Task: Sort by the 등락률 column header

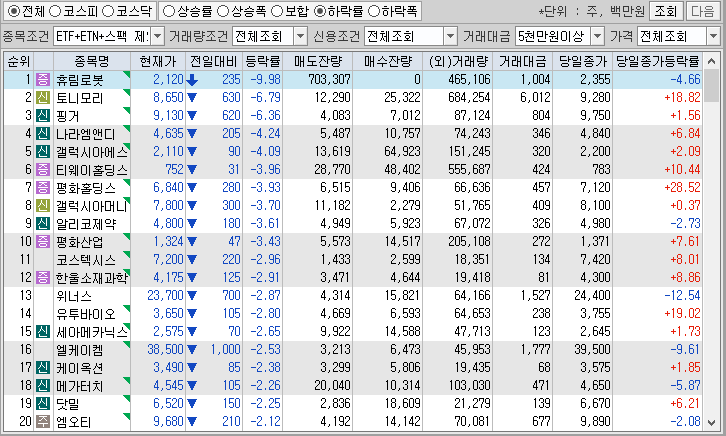Action: (x=263, y=61)
